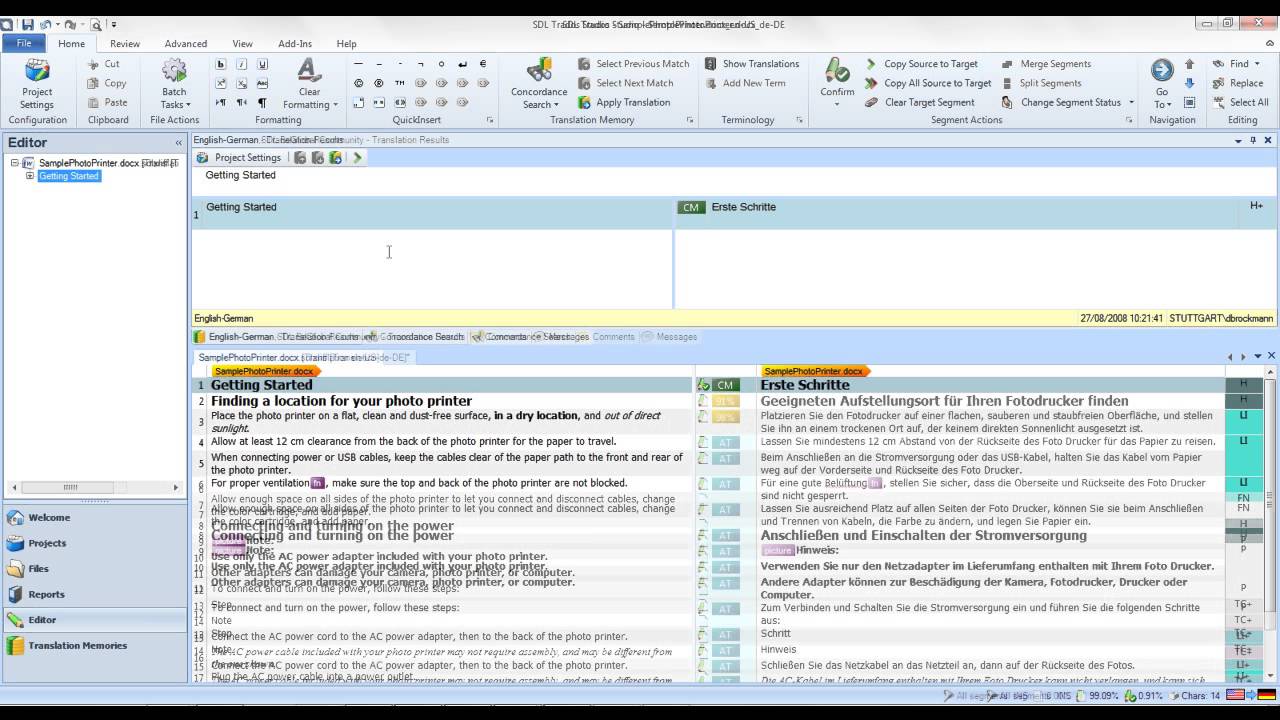The width and height of the screenshot is (1280, 720).
Task: Click Replace in Editing group
Action: [x=1238, y=83]
